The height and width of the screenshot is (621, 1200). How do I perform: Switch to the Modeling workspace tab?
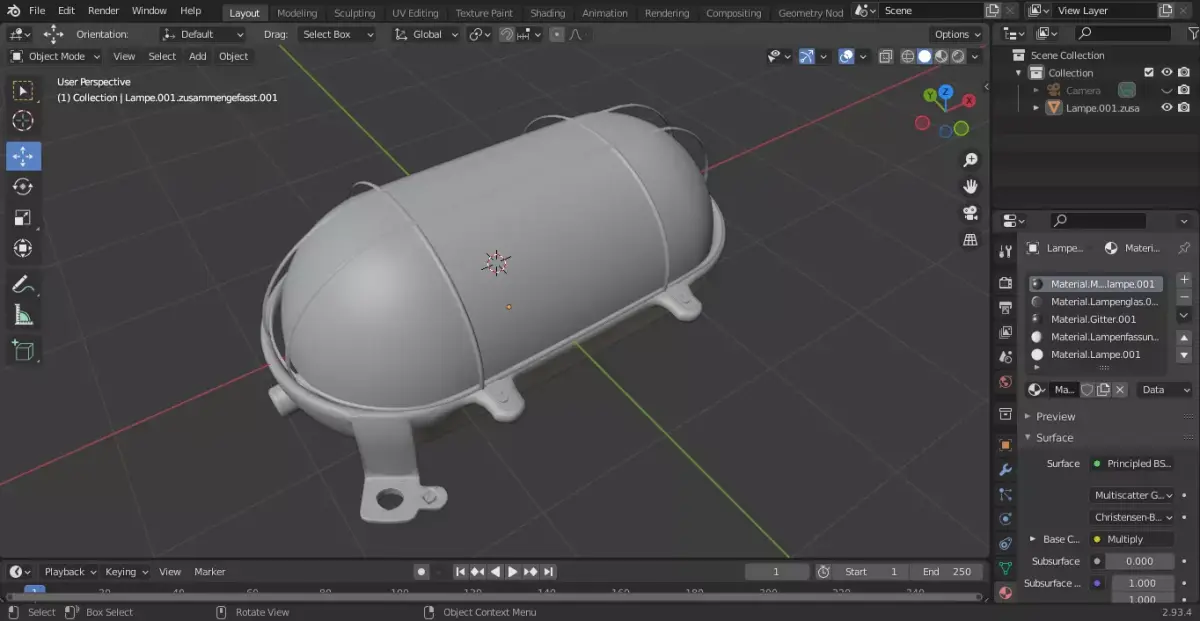click(x=297, y=13)
